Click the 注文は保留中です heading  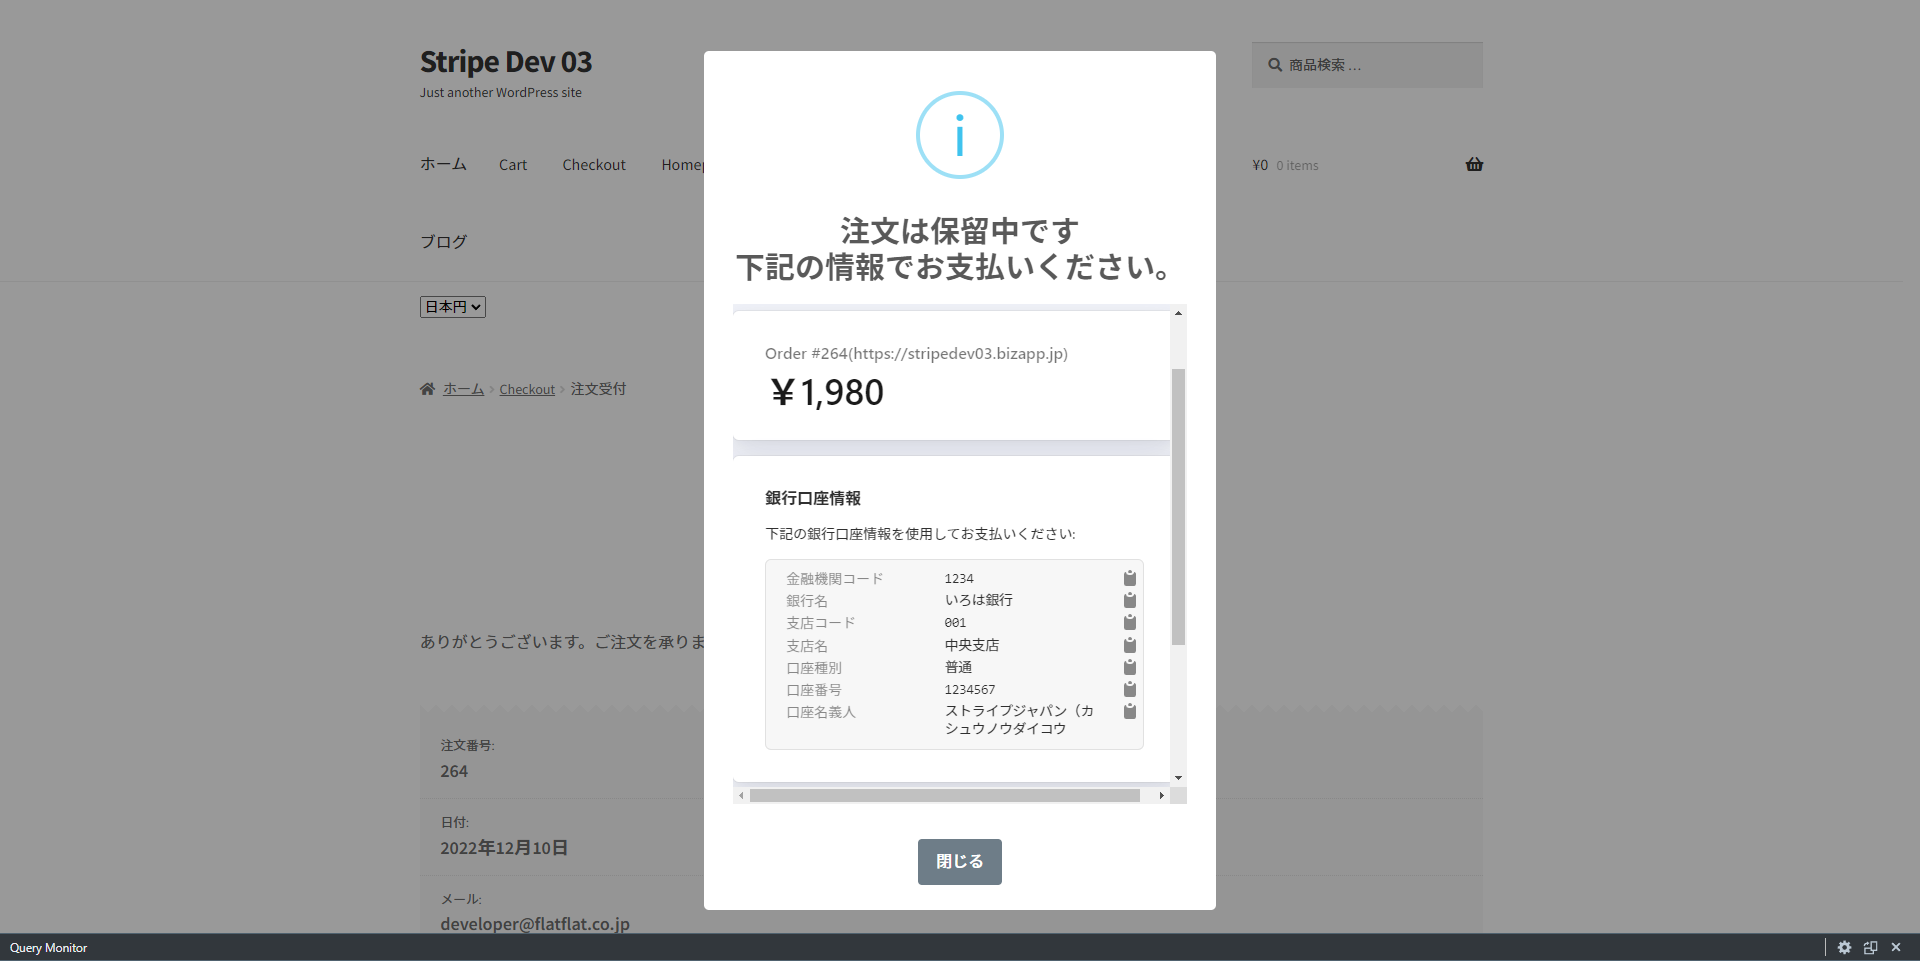(960, 231)
